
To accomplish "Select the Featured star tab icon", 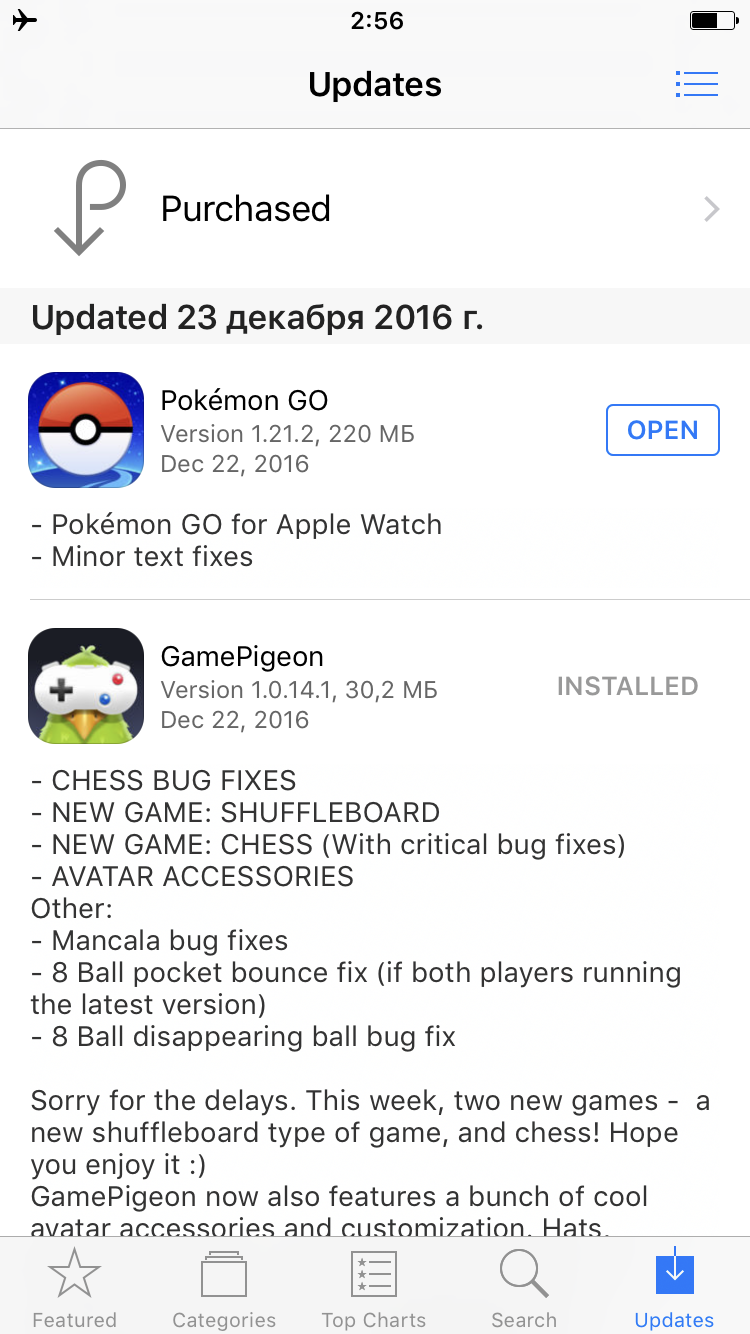I will 74,1275.
